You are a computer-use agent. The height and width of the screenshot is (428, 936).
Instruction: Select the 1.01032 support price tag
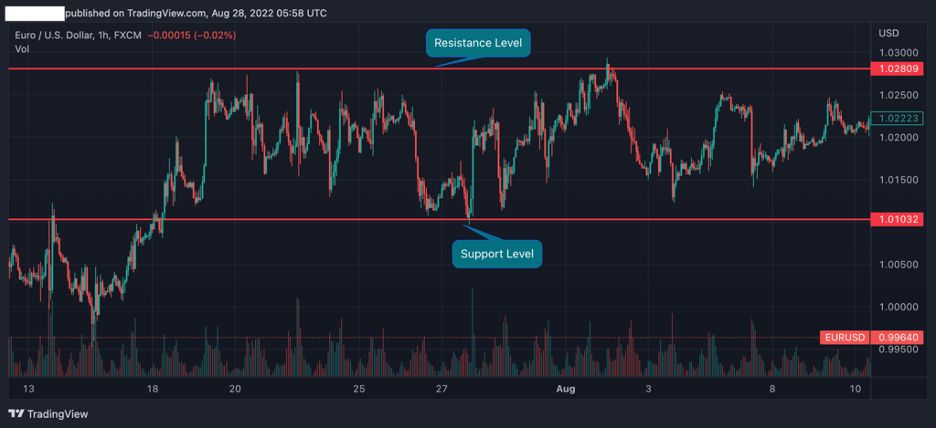point(895,219)
